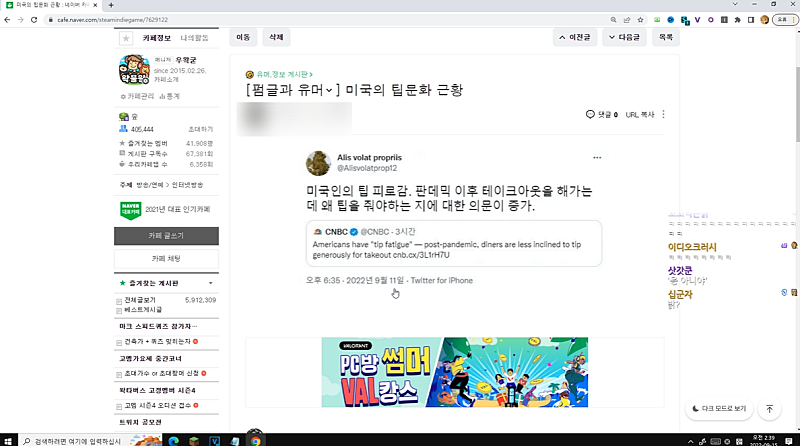
Task: Click the blue circle extension icon
Action: (x=670, y=19)
